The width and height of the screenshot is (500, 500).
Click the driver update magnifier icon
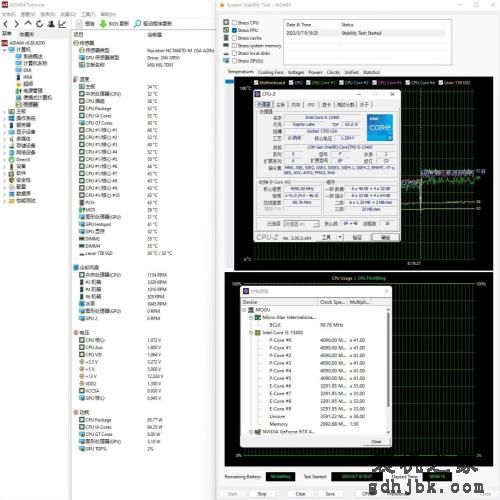pyautogui.click(x=137, y=24)
